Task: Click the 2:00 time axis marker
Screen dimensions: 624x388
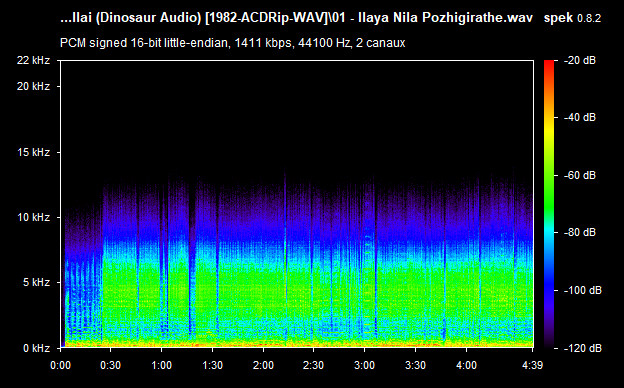Action: (263, 365)
